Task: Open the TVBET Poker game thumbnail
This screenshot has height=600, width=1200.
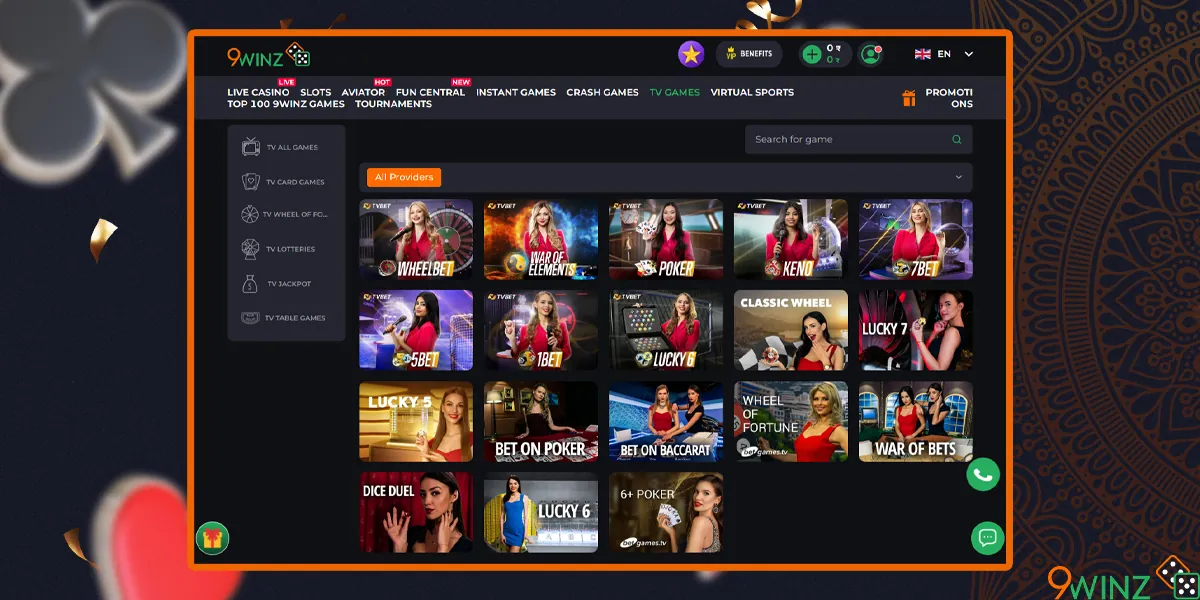Action: pyautogui.click(x=666, y=239)
